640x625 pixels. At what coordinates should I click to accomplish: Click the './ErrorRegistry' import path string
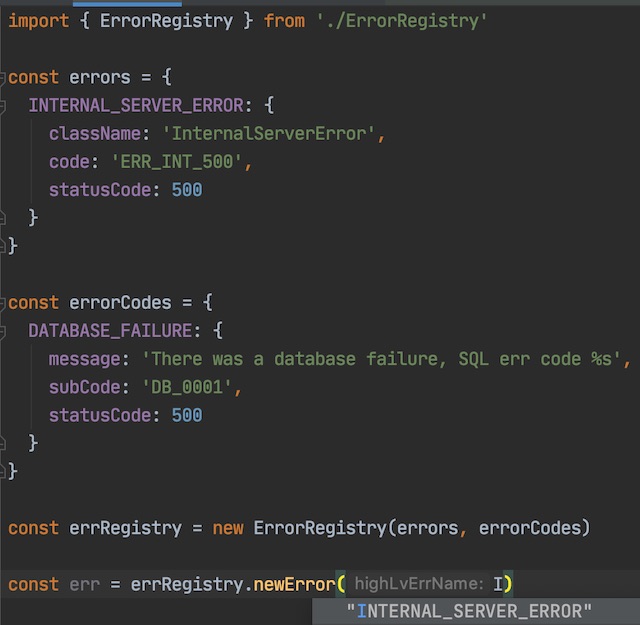(401, 21)
